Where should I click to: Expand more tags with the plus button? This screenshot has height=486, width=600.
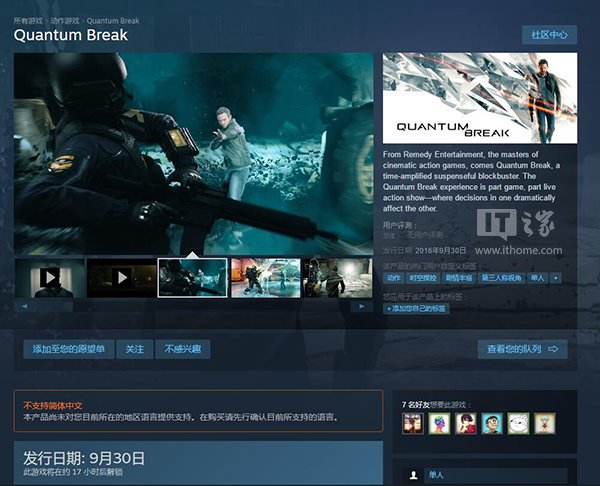pyautogui.click(x=556, y=278)
